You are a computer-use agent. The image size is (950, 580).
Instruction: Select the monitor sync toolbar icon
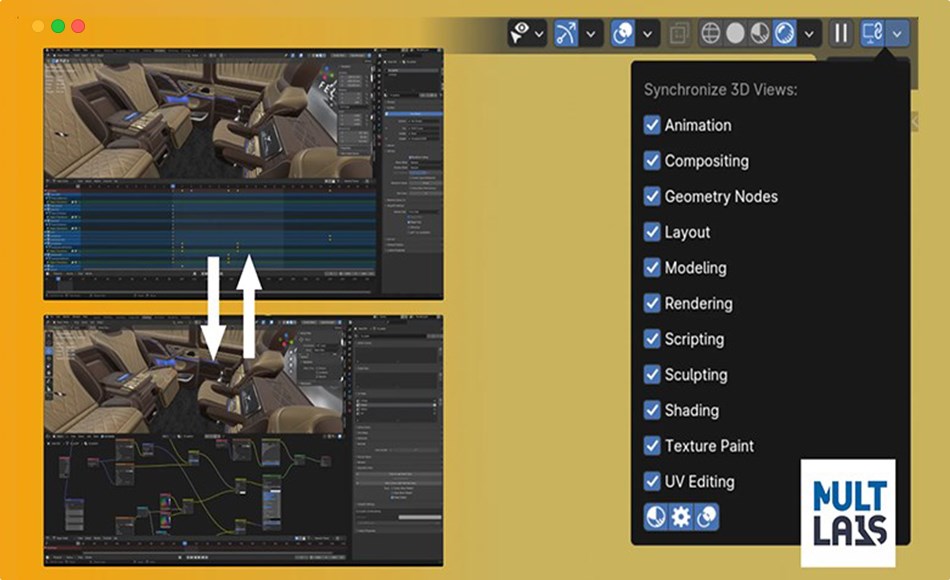[x=869, y=32]
